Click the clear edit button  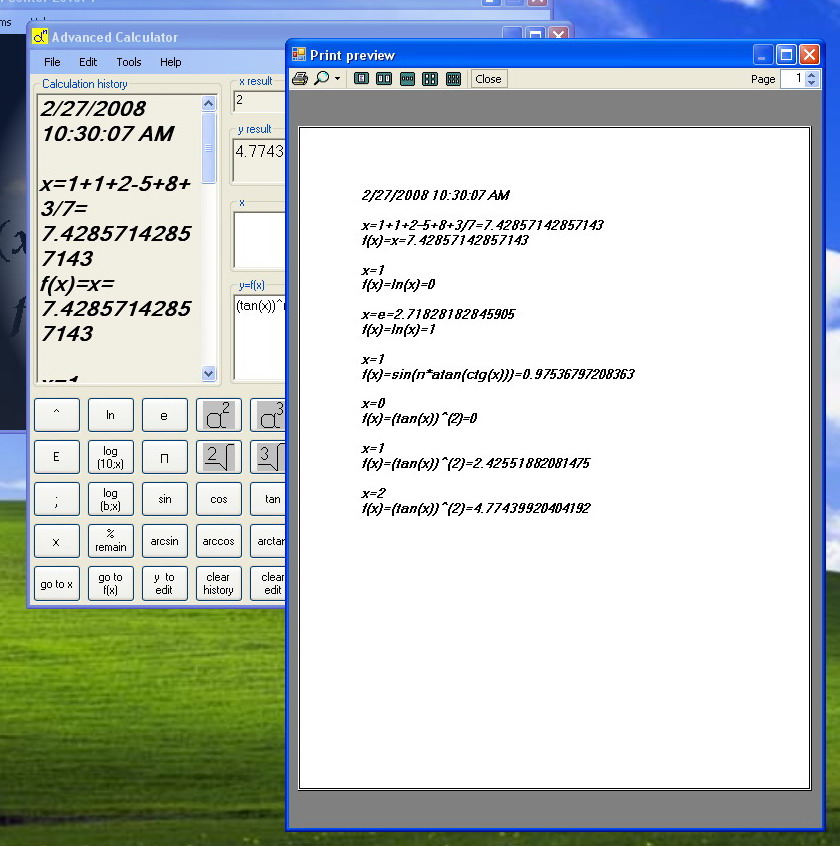pyautogui.click(x=268, y=583)
